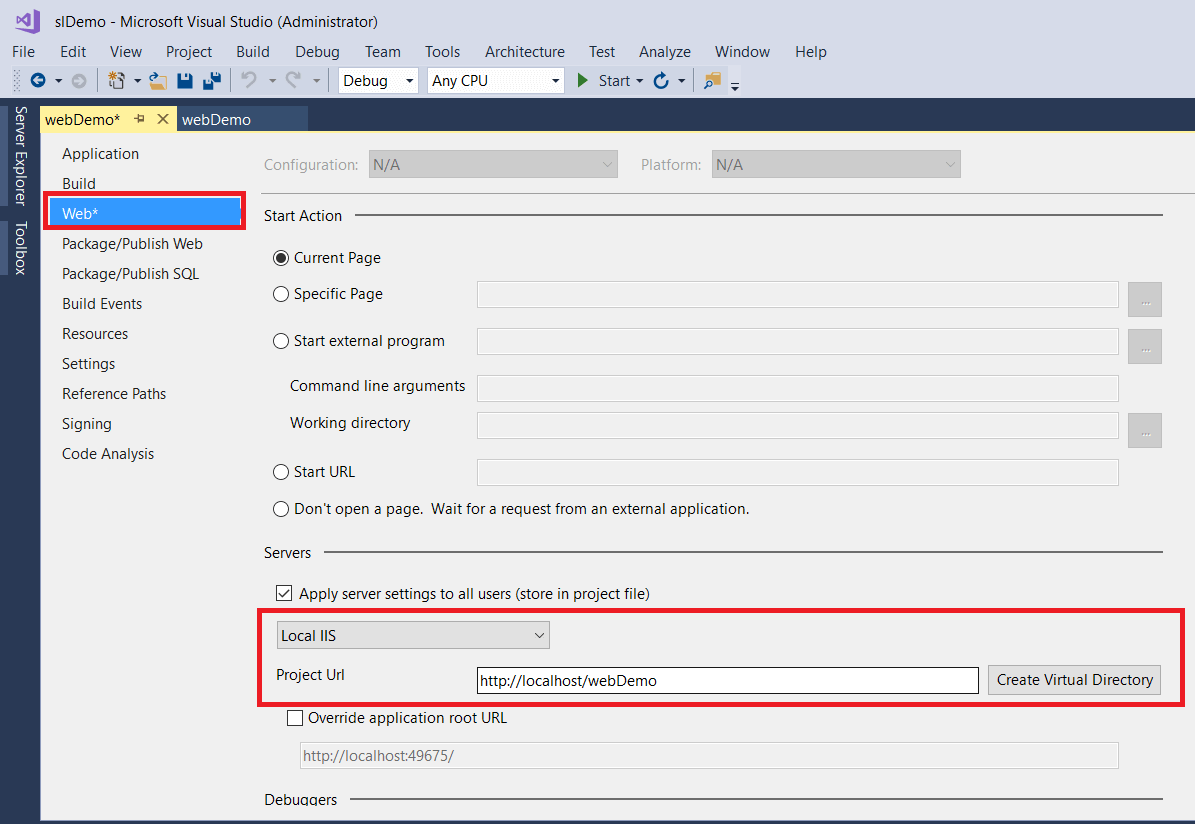Open the Platform N/A dropdown
This screenshot has height=824, width=1195.
click(x=836, y=164)
